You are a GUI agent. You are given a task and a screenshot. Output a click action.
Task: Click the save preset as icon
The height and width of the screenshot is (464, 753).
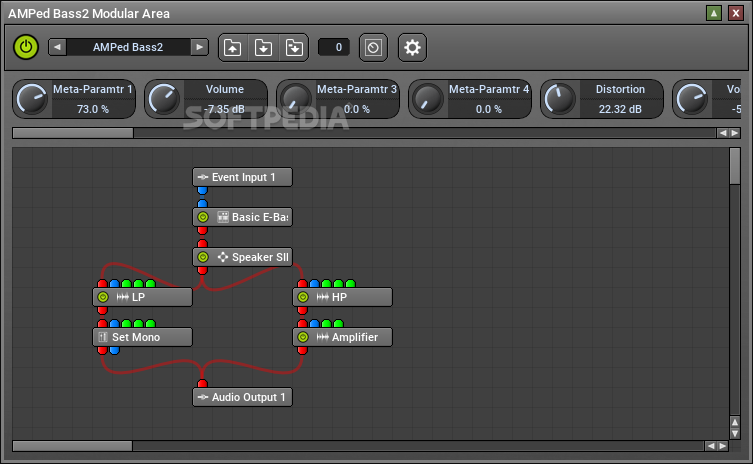294,48
